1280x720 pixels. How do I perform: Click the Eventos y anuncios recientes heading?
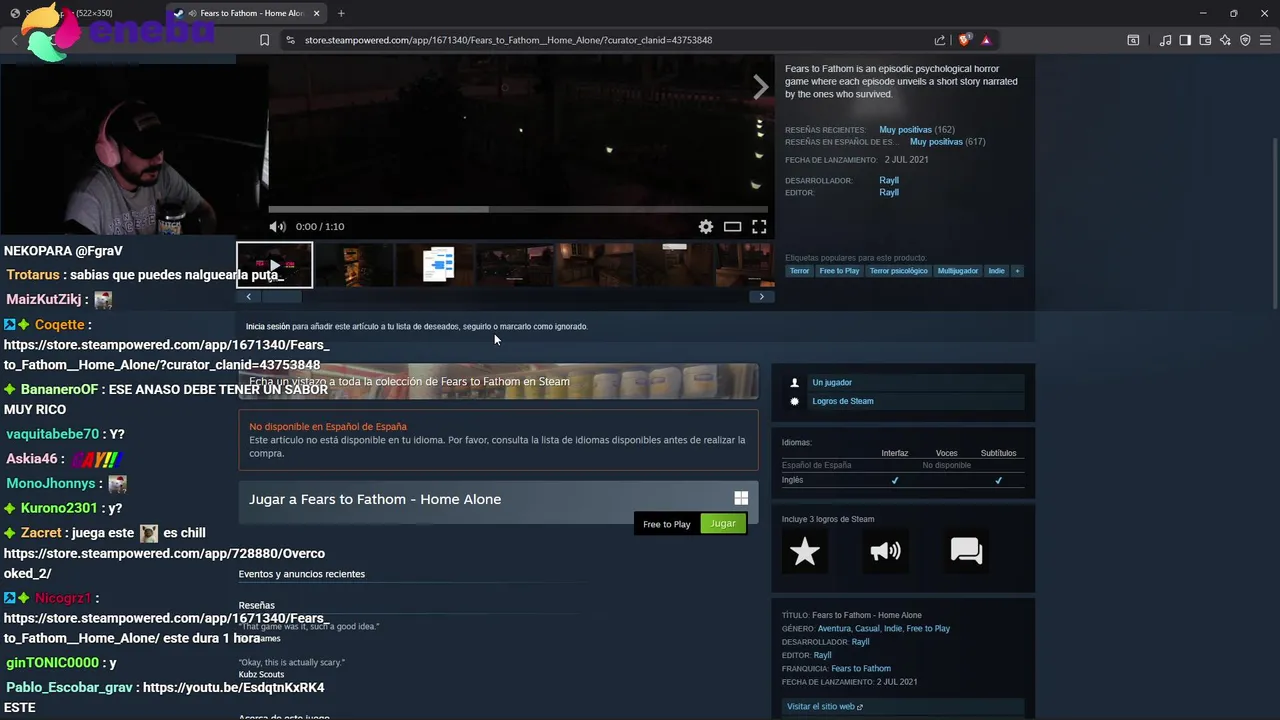(x=302, y=574)
